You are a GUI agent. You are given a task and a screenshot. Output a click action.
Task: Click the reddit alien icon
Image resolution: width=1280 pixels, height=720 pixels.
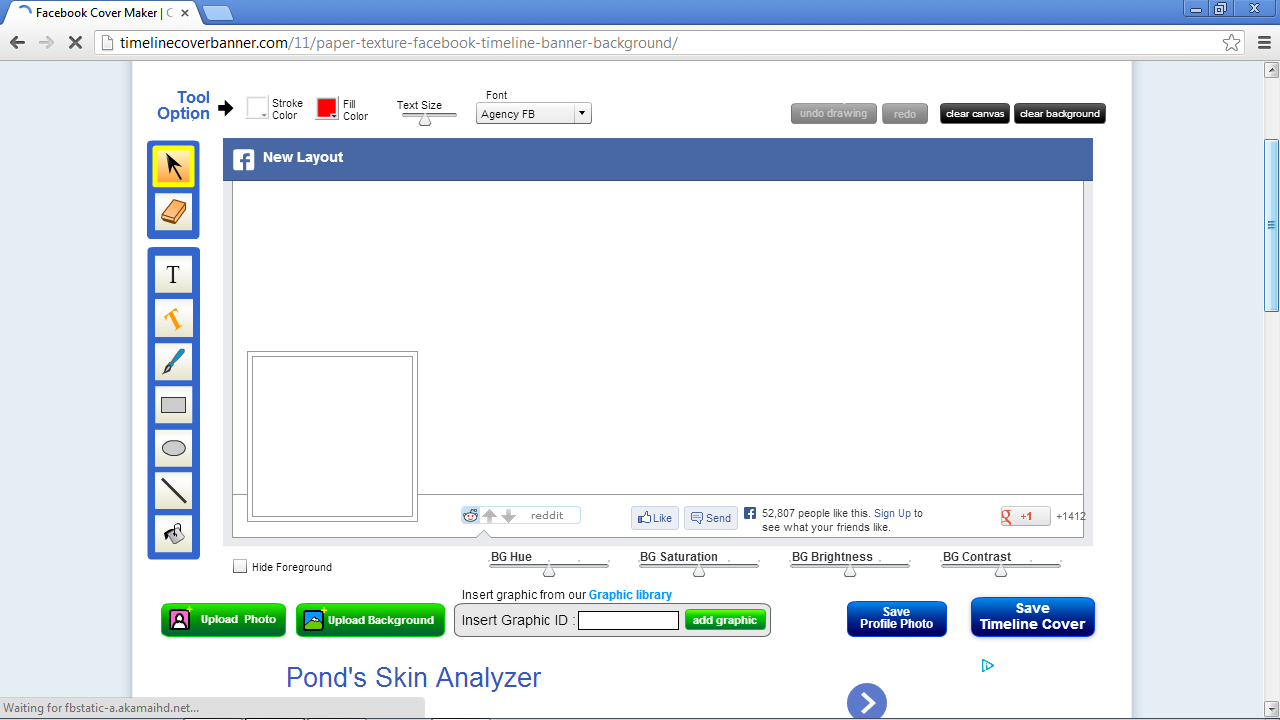(470, 516)
